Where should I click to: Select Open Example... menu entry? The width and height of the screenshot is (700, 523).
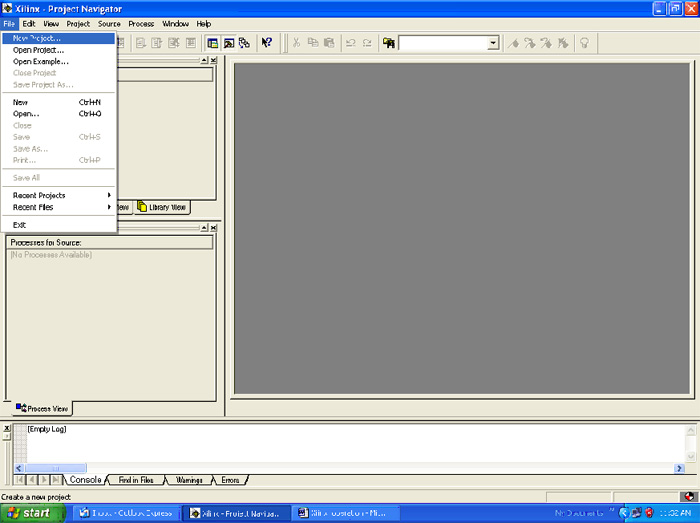point(58,62)
